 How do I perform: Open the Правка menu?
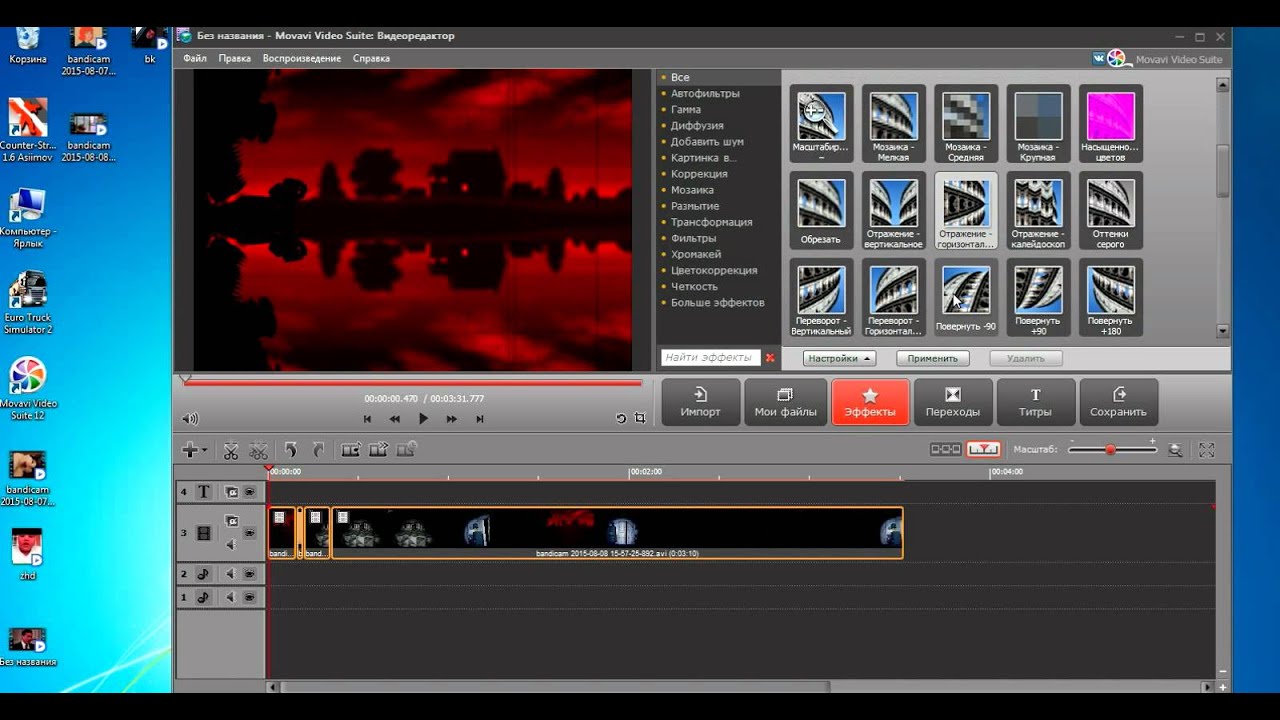(x=235, y=58)
